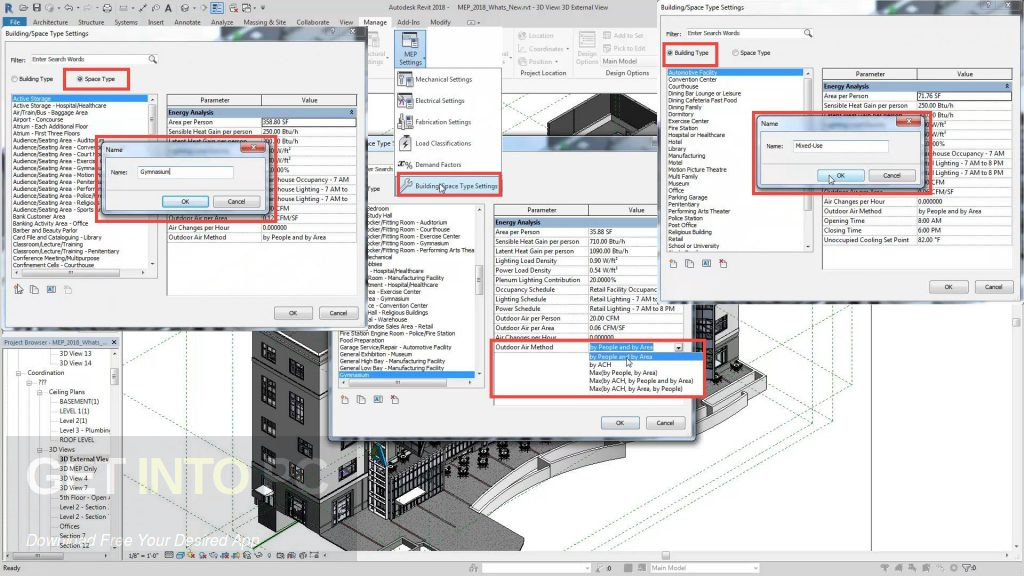Screen dimensions: 1024x576
Task: Click OK in middle Building/Space dialog
Action: (620, 423)
